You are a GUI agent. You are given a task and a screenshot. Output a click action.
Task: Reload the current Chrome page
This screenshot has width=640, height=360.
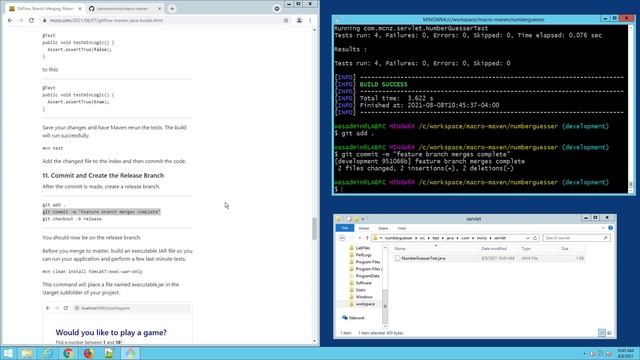[31, 20]
